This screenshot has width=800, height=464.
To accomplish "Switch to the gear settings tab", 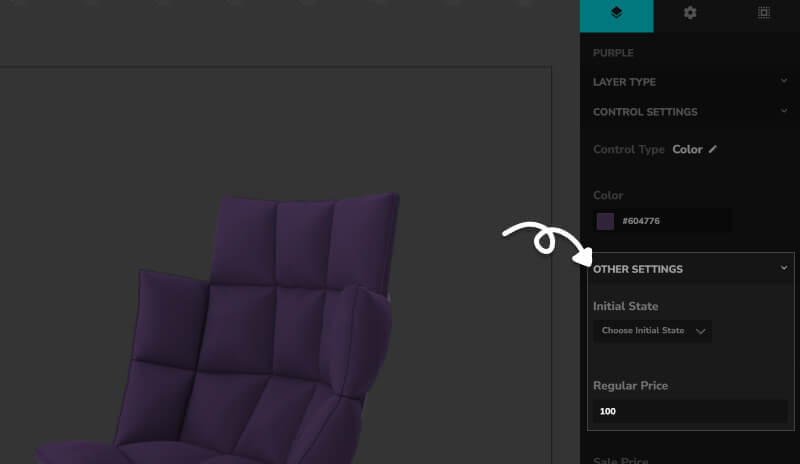I will tap(690, 14).
